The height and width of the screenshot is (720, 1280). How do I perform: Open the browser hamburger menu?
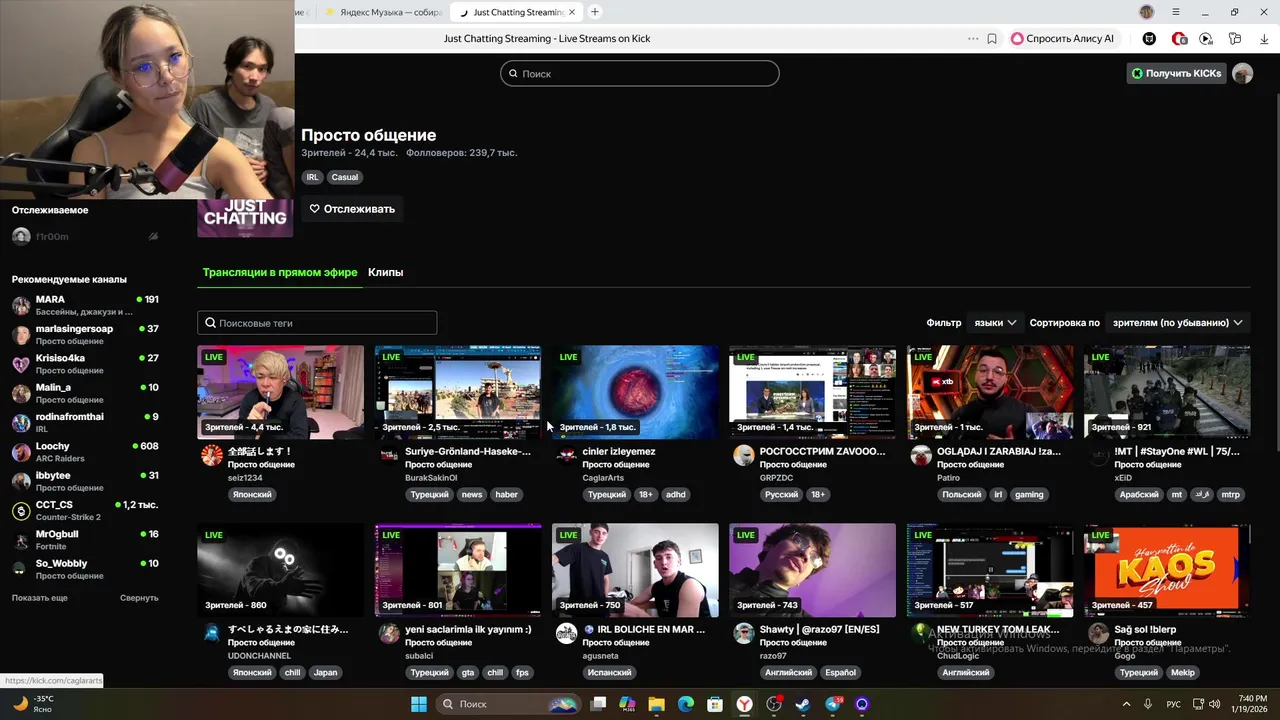coord(1175,12)
